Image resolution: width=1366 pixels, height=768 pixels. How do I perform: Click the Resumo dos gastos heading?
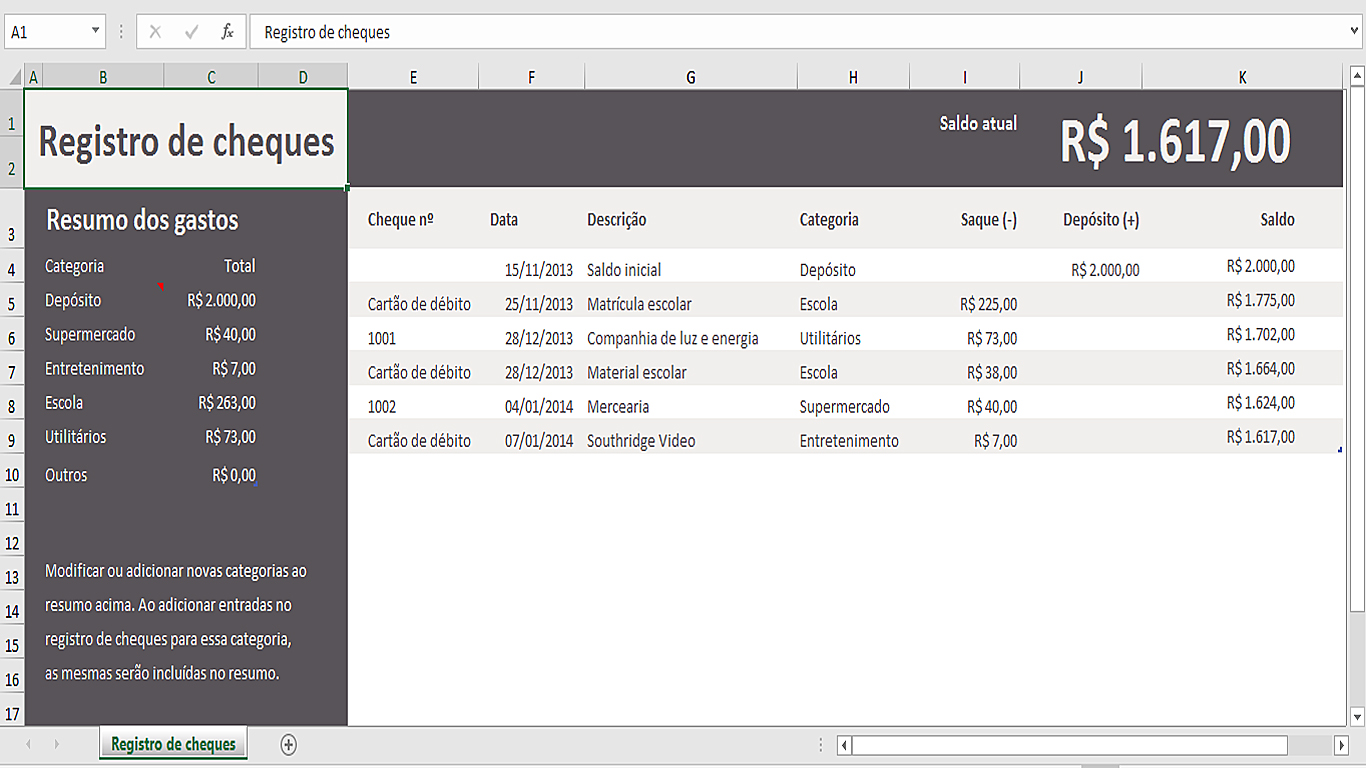[x=142, y=220]
